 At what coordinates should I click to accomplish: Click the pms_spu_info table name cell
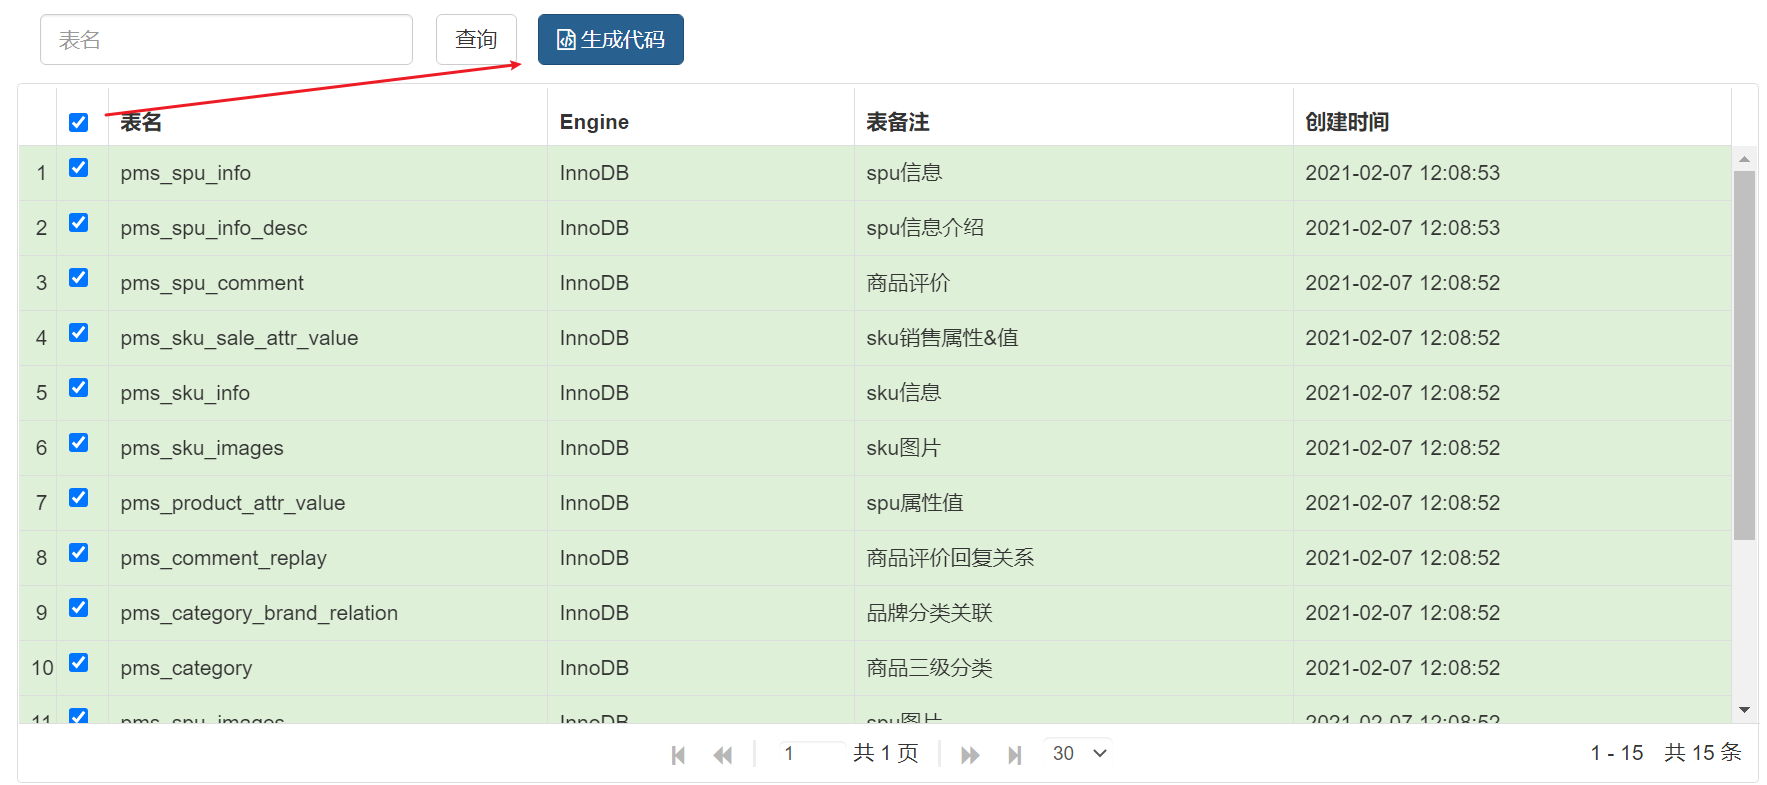point(328,173)
